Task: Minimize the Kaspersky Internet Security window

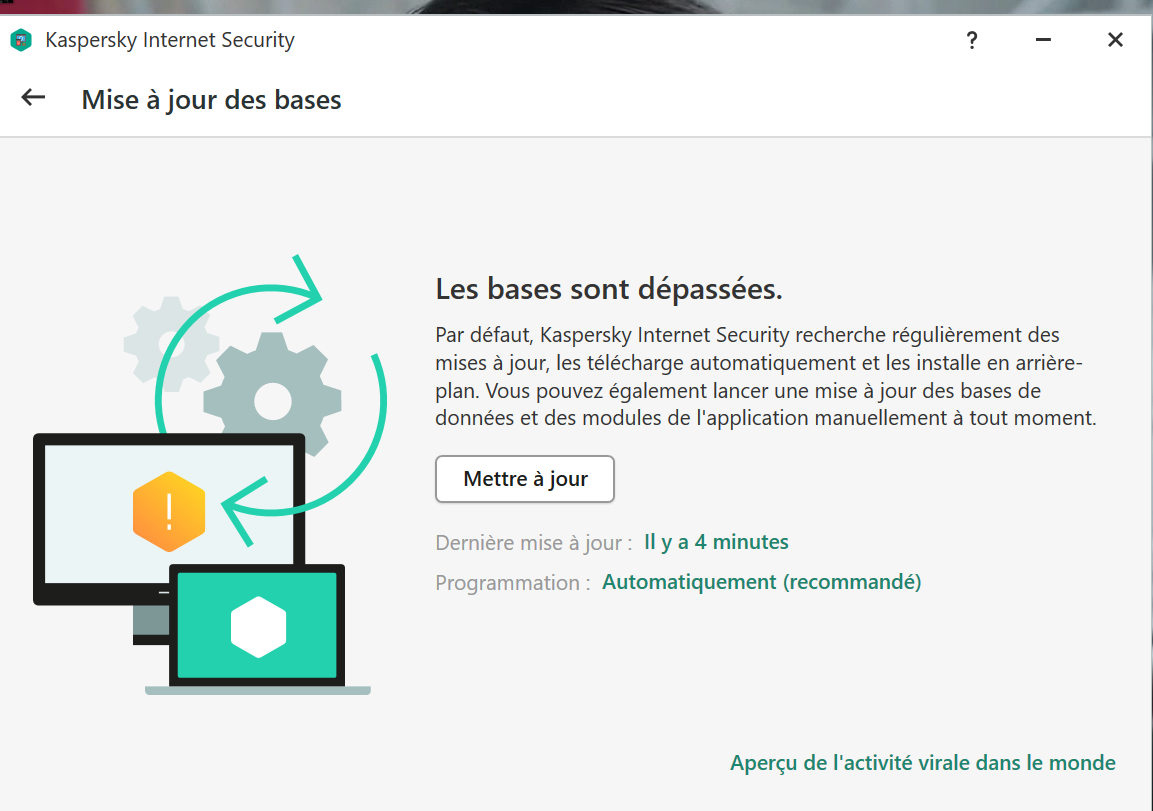Action: click(1043, 40)
